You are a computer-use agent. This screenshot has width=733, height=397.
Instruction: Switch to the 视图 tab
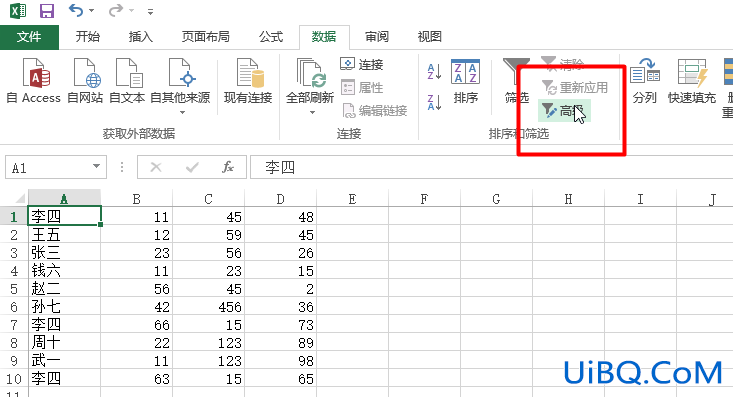(x=430, y=36)
